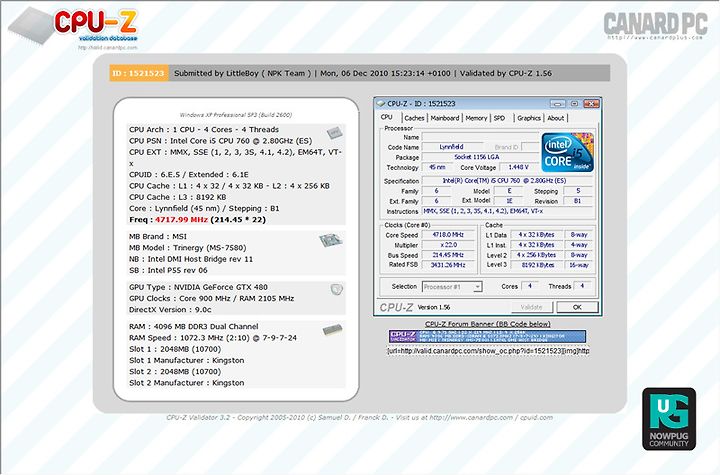This screenshot has width=720, height=475.
Task: Close the CPU-Z window
Action: [x=591, y=104]
